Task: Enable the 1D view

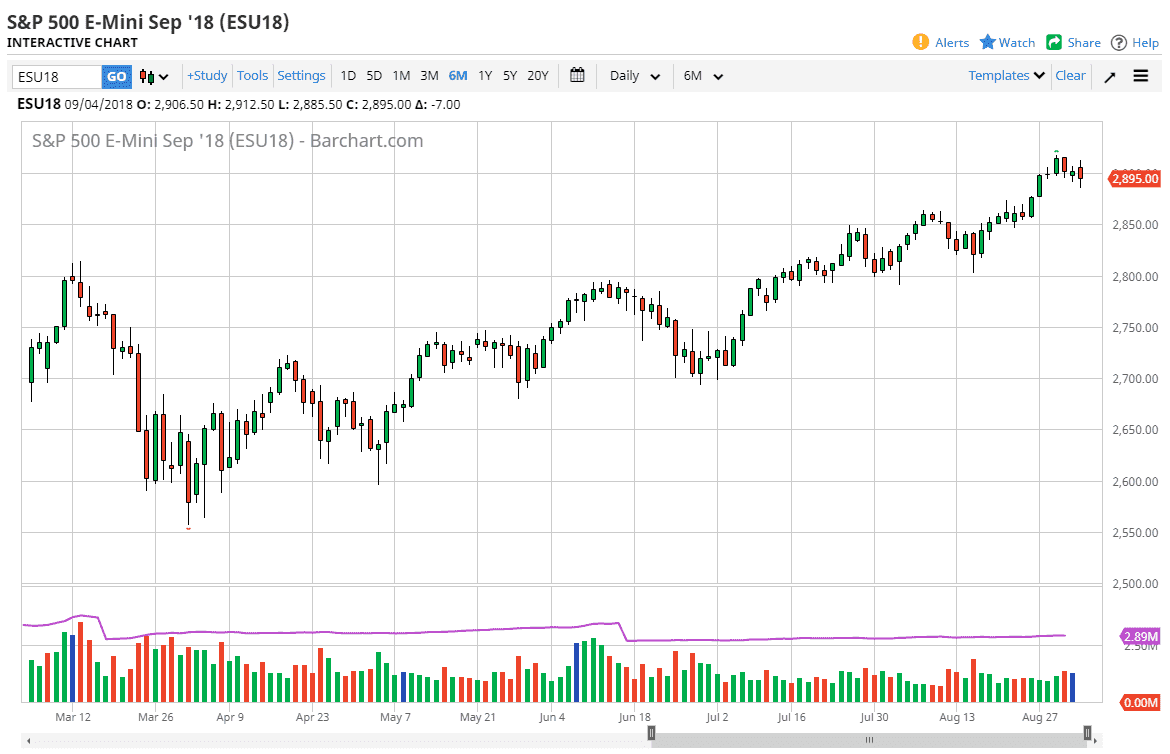Action: 348,75
